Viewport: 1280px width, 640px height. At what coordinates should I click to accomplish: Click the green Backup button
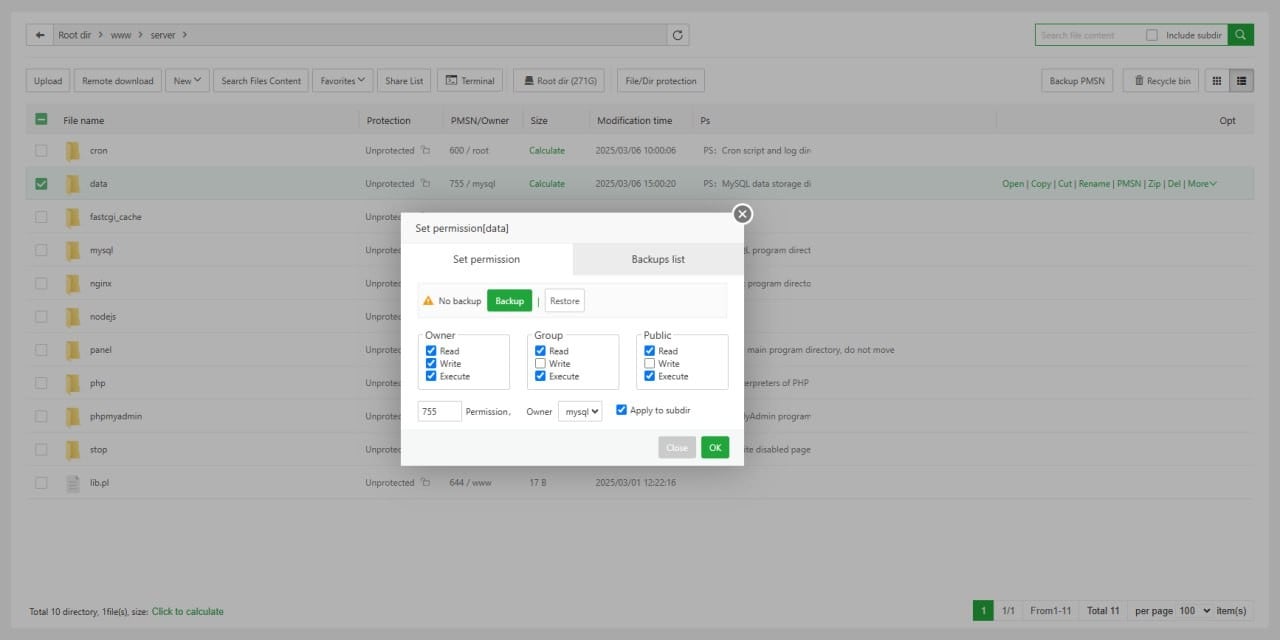pyautogui.click(x=509, y=301)
